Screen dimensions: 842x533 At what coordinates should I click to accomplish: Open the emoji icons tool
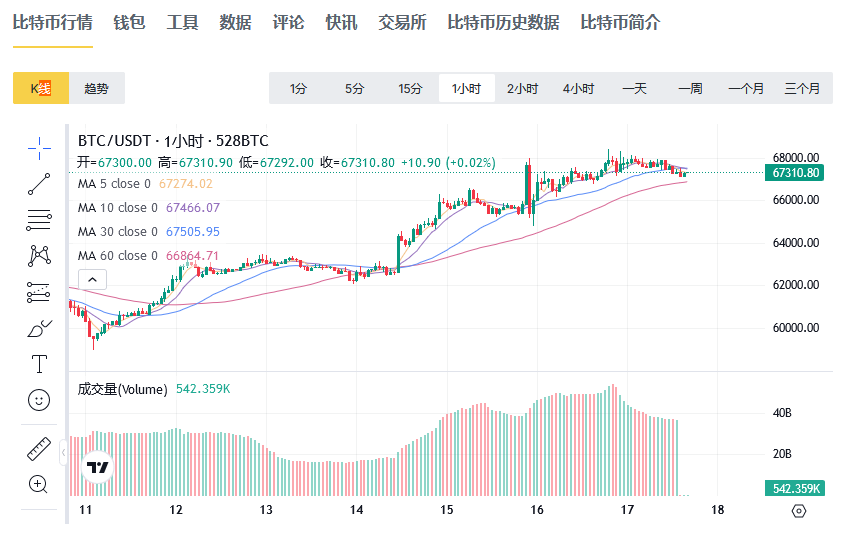[x=39, y=400]
